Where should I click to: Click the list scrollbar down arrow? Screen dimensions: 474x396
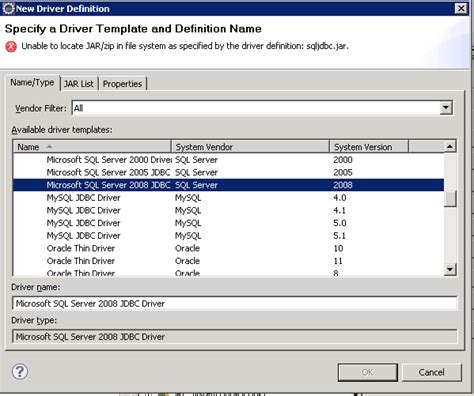click(450, 269)
